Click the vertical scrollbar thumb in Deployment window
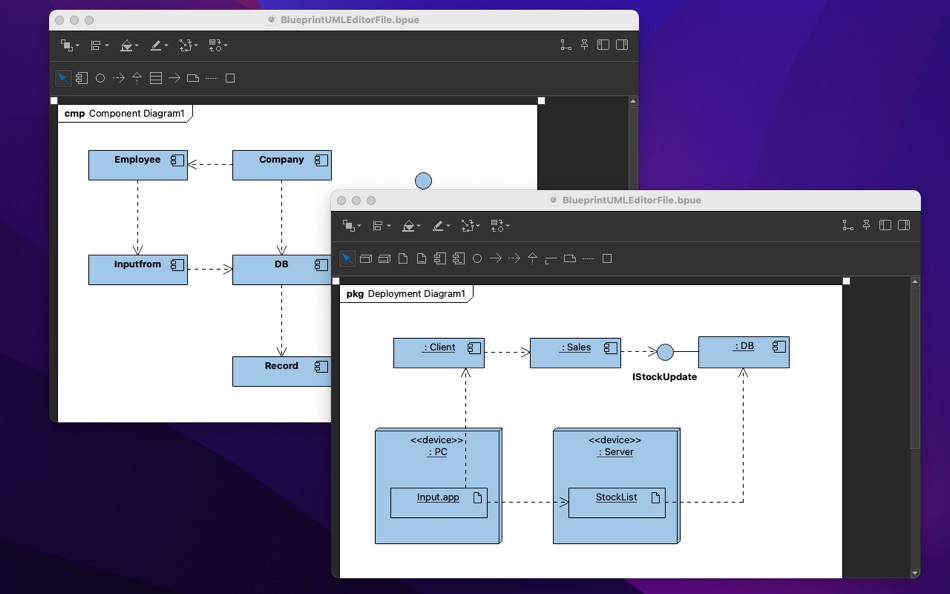This screenshot has height=594, width=950. pos(915,367)
